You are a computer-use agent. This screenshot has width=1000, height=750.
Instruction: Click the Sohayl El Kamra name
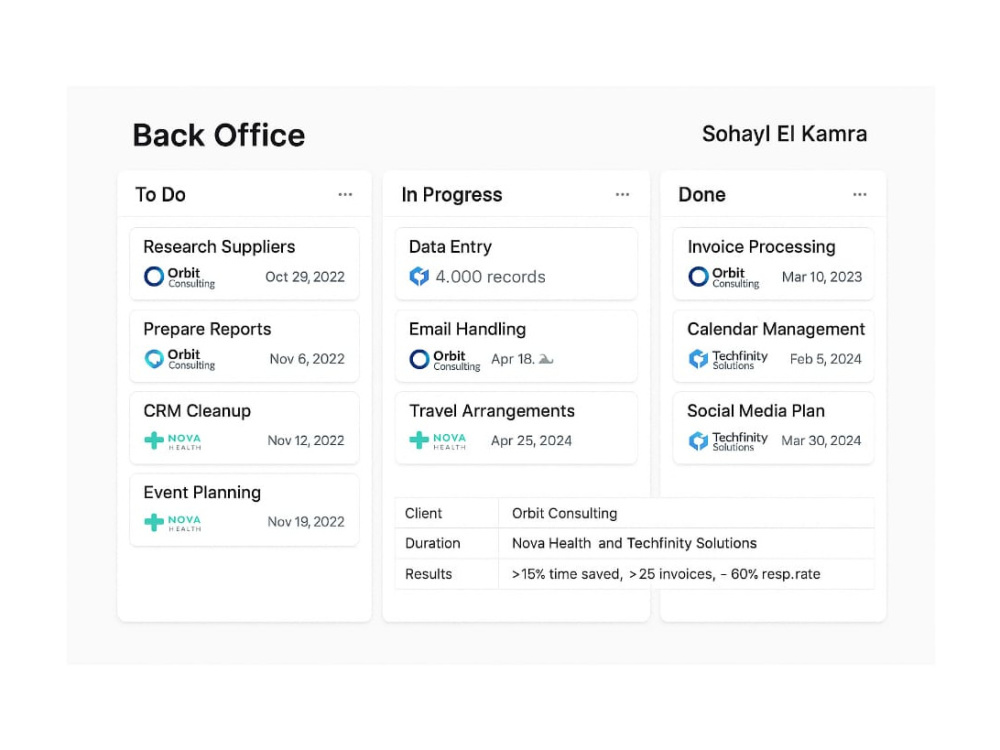[x=784, y=134]
